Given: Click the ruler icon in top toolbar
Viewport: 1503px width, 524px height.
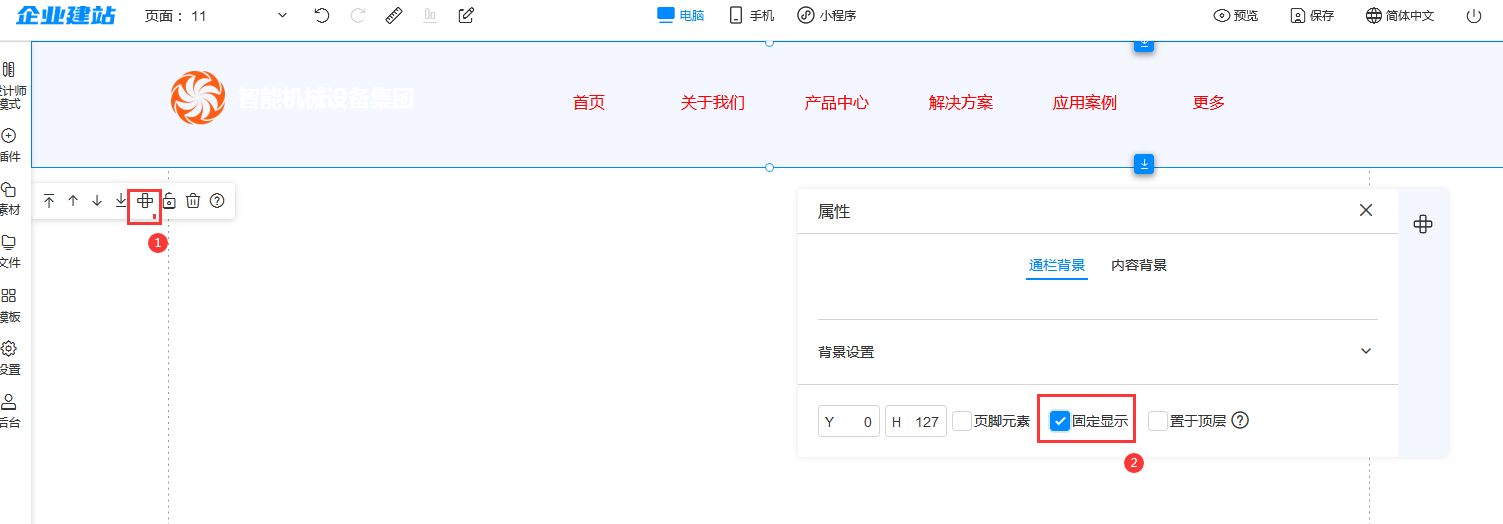Looking at the screenshot, I should (x=394, y=15).
